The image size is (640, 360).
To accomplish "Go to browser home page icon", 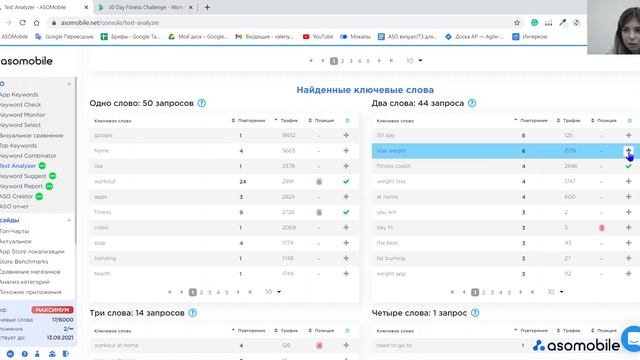I will coord(36,23).
